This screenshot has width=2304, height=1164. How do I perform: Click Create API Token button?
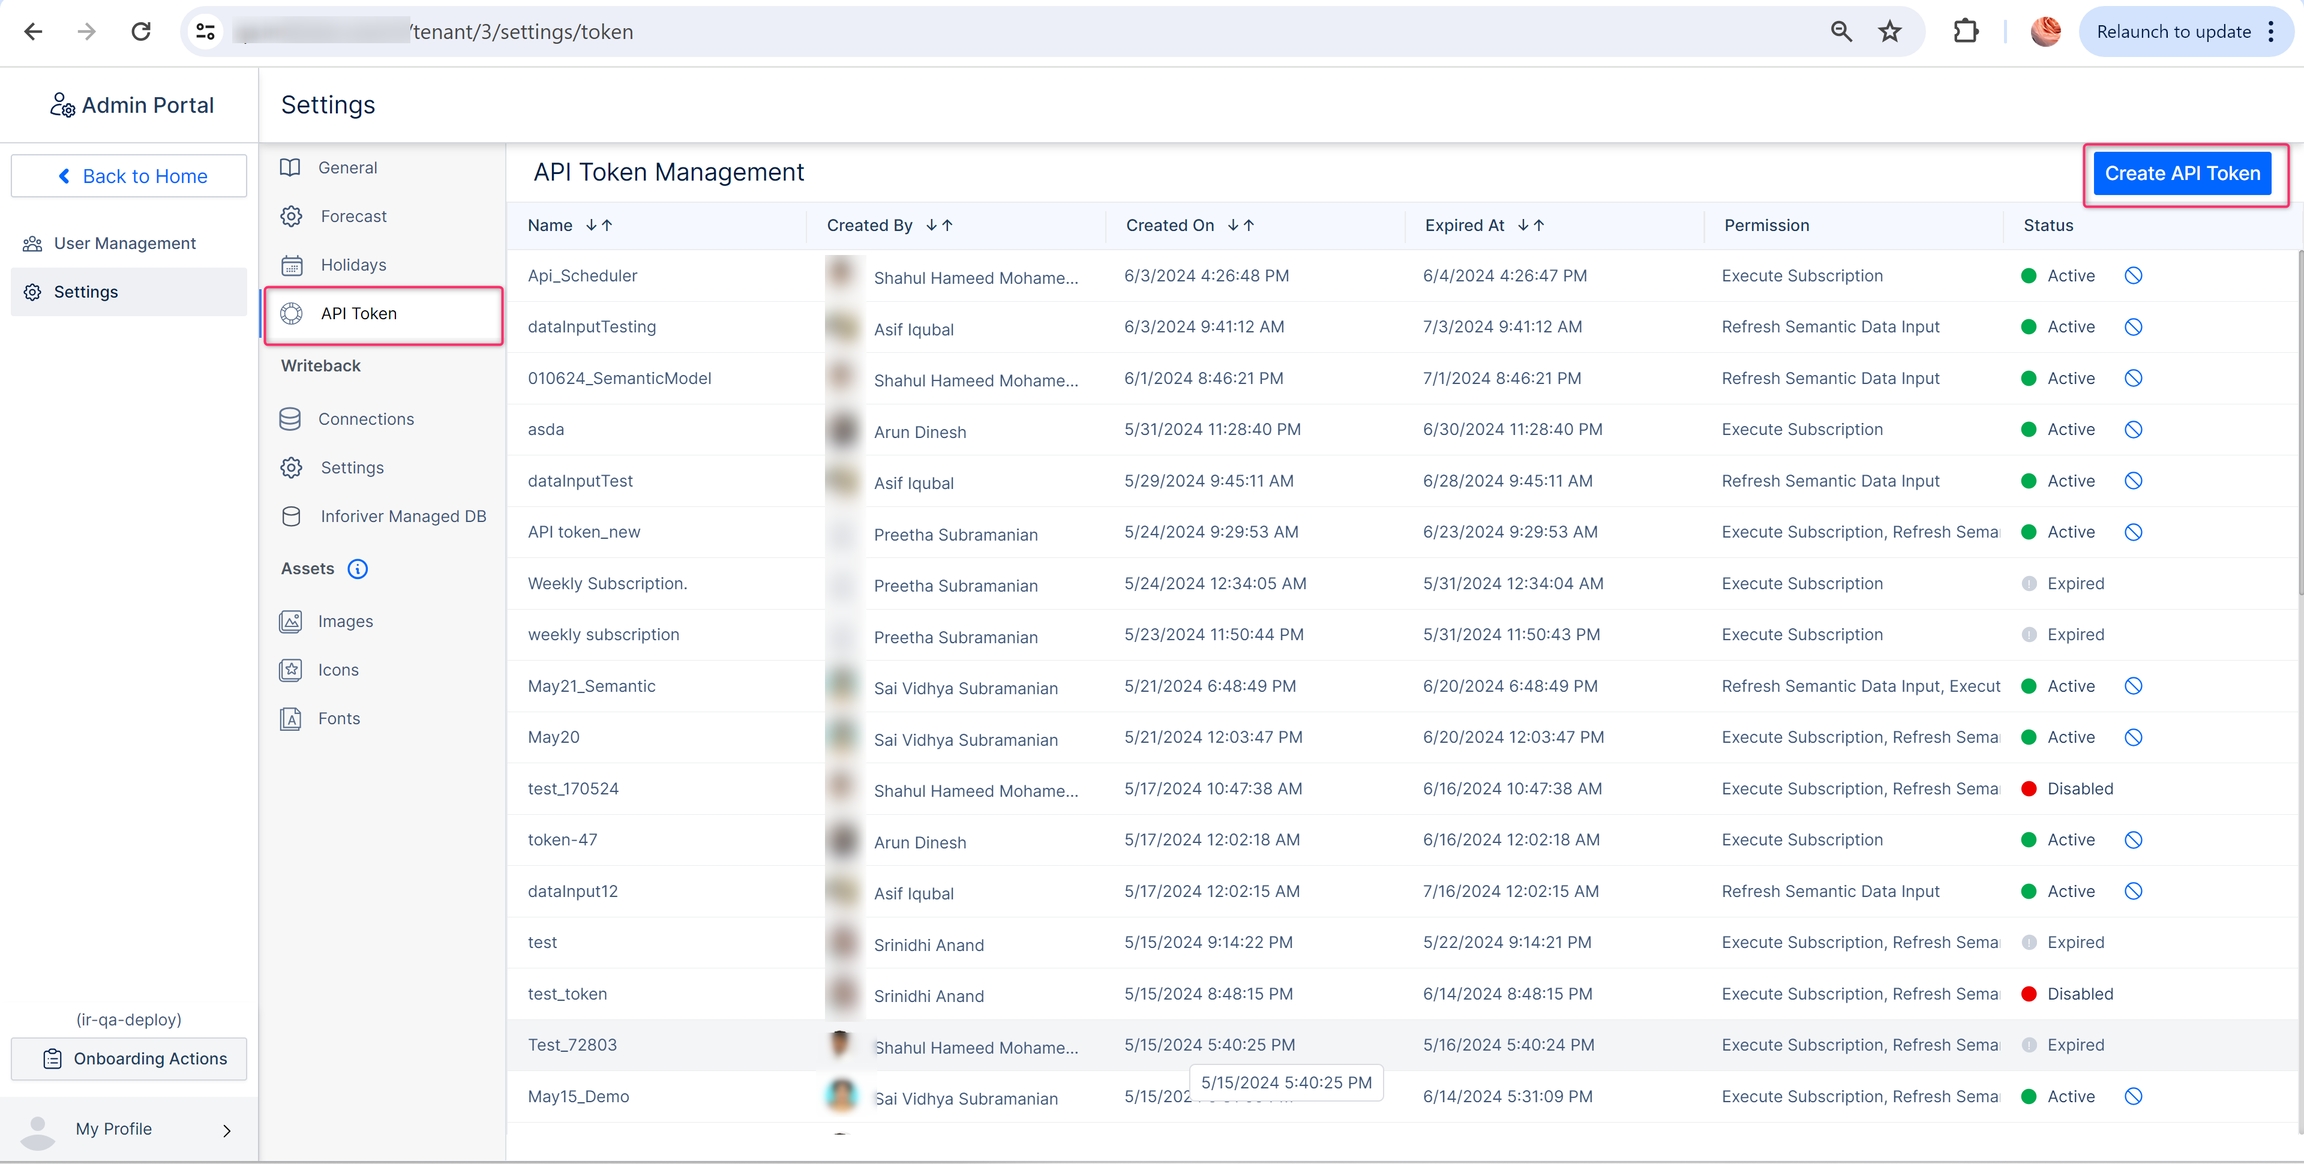[x=2182, y=174]
